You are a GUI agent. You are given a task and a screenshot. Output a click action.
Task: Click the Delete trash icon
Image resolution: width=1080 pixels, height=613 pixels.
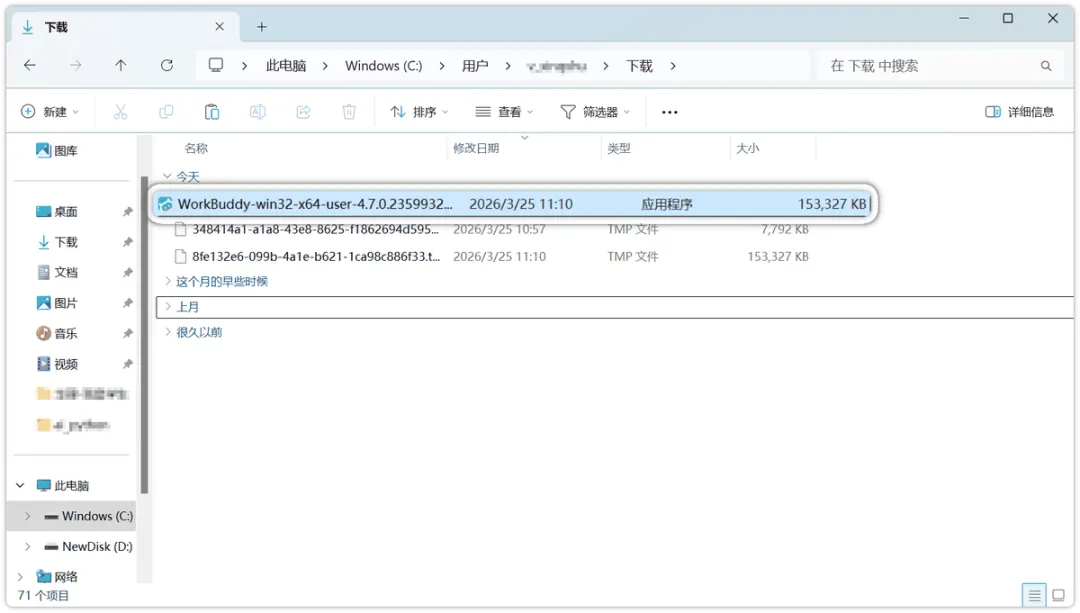[x=349, y=112]
